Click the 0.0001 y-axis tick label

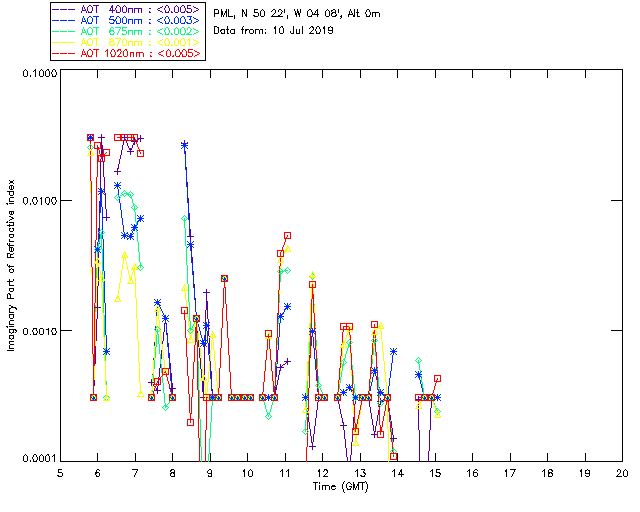[38, 458]
